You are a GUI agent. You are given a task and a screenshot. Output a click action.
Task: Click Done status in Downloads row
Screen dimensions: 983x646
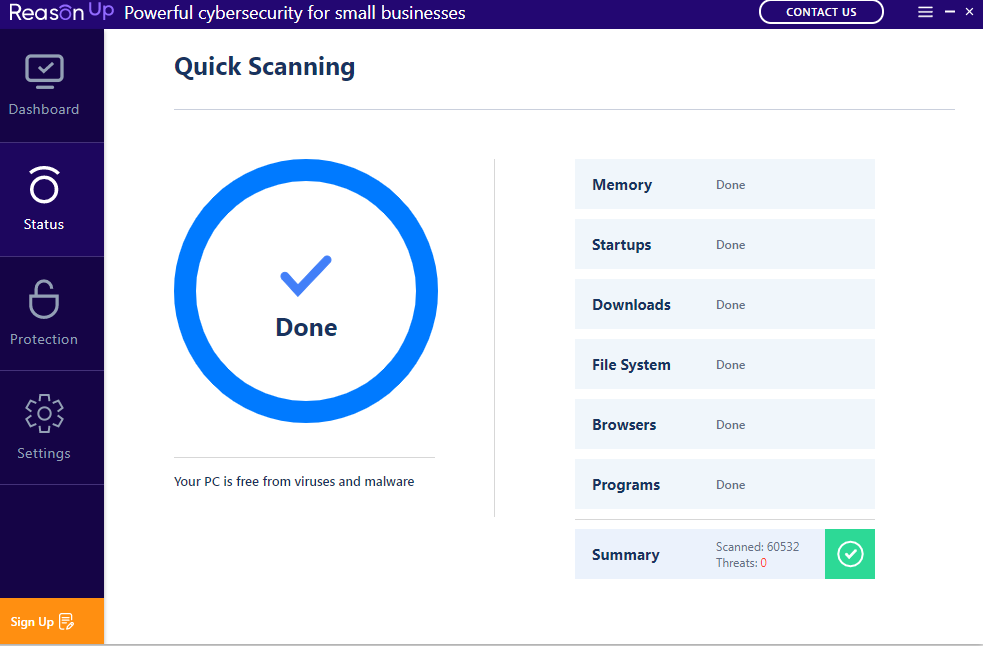730,305
